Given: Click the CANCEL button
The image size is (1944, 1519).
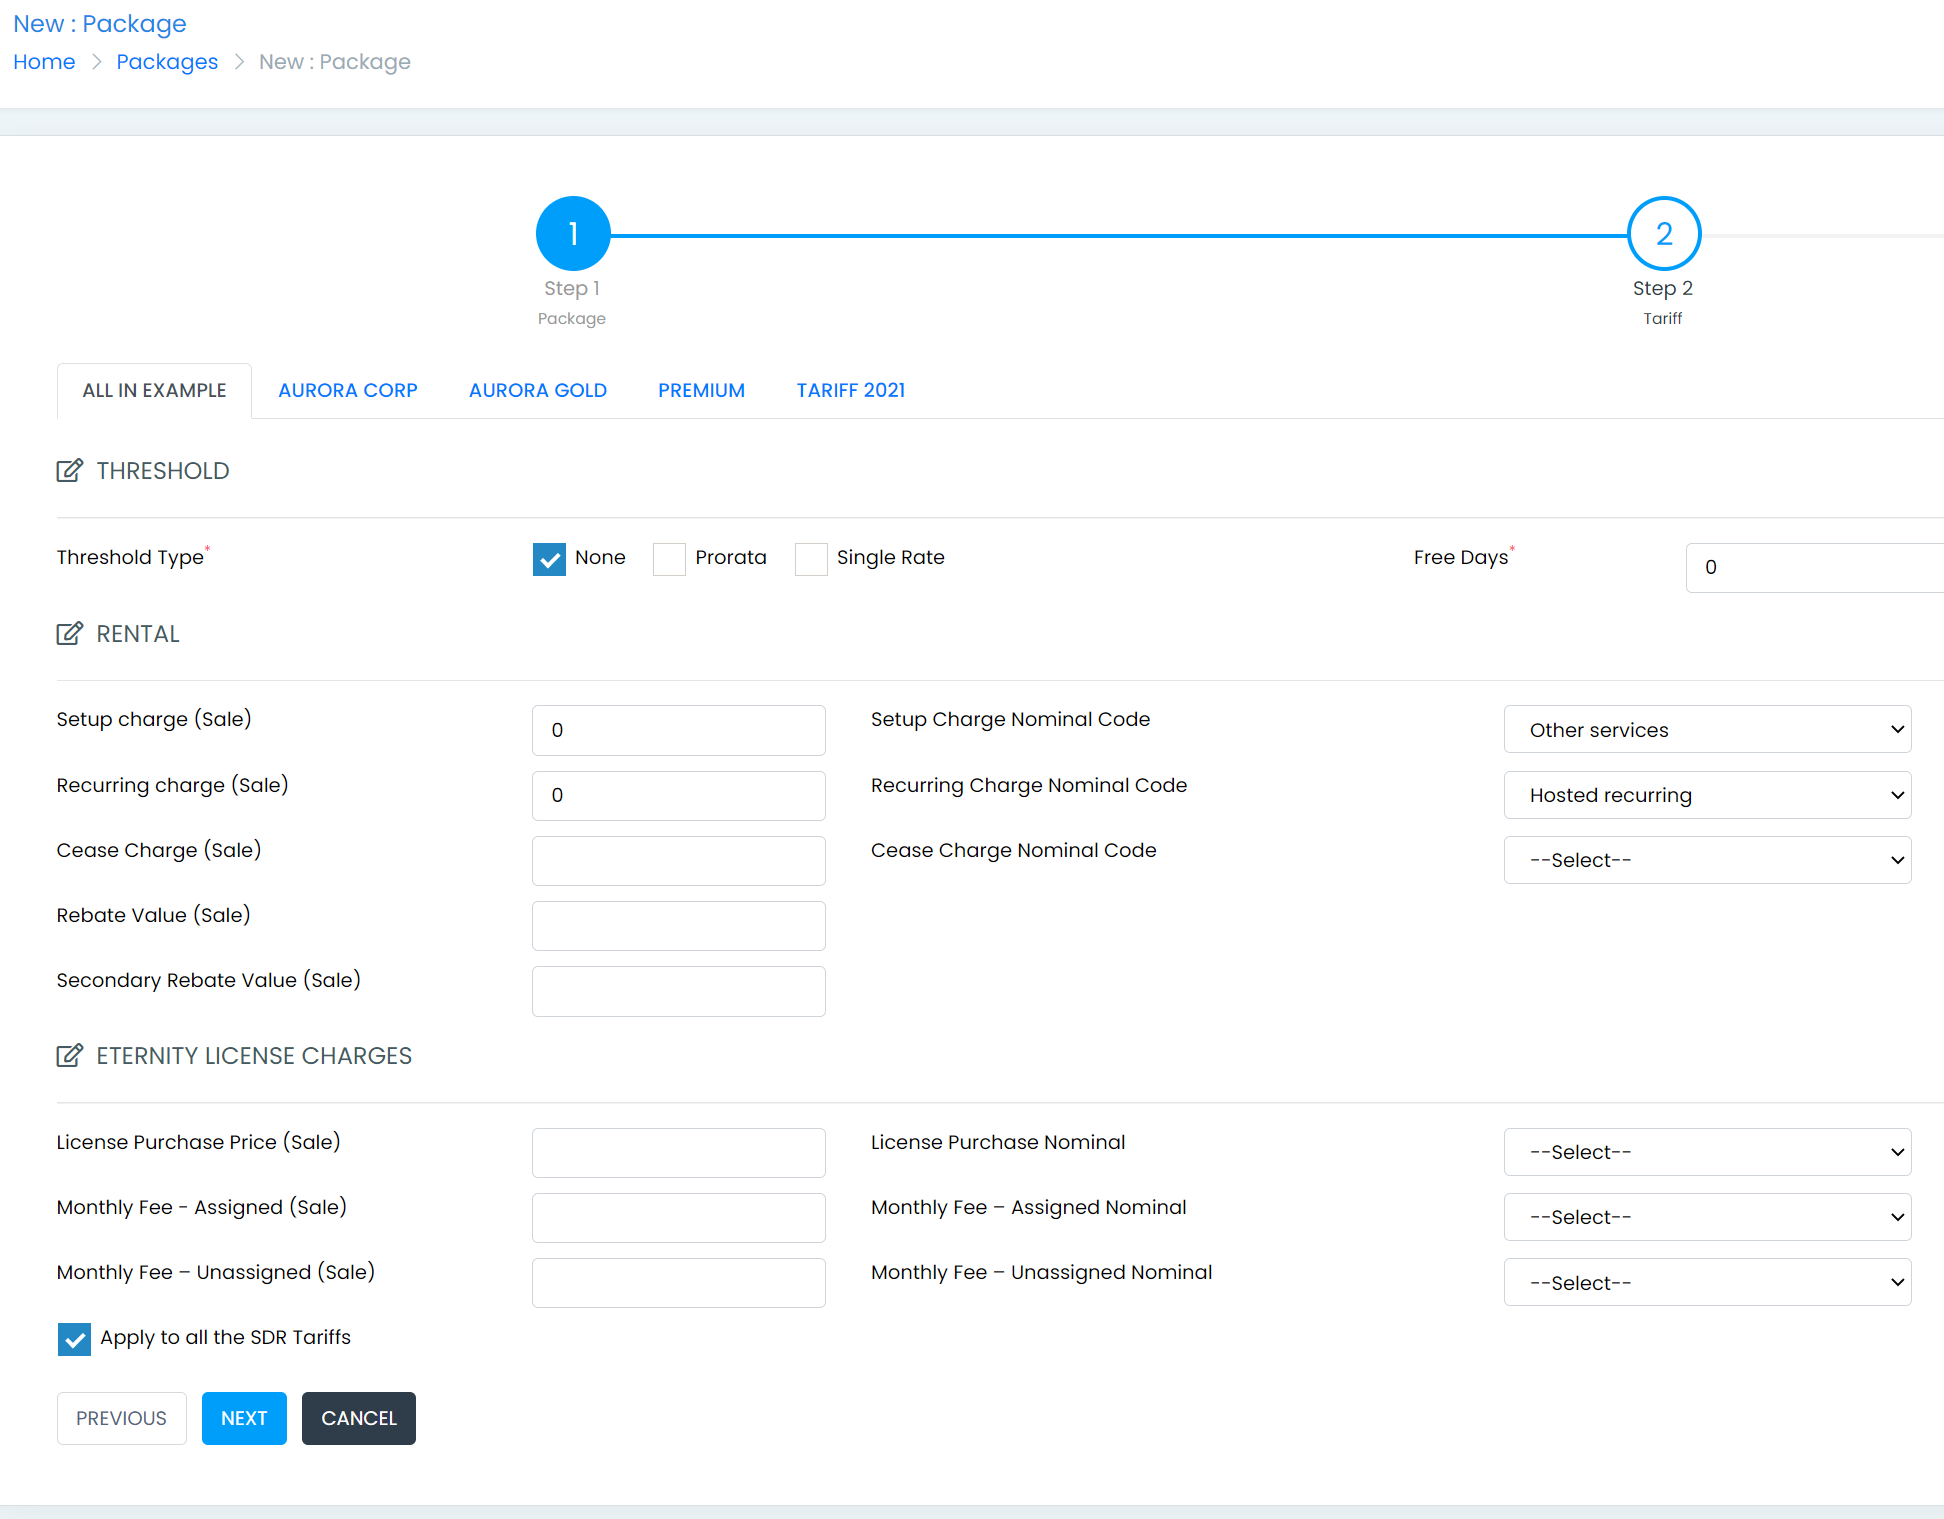Looking at the screenshot, I should point(359,1418).
